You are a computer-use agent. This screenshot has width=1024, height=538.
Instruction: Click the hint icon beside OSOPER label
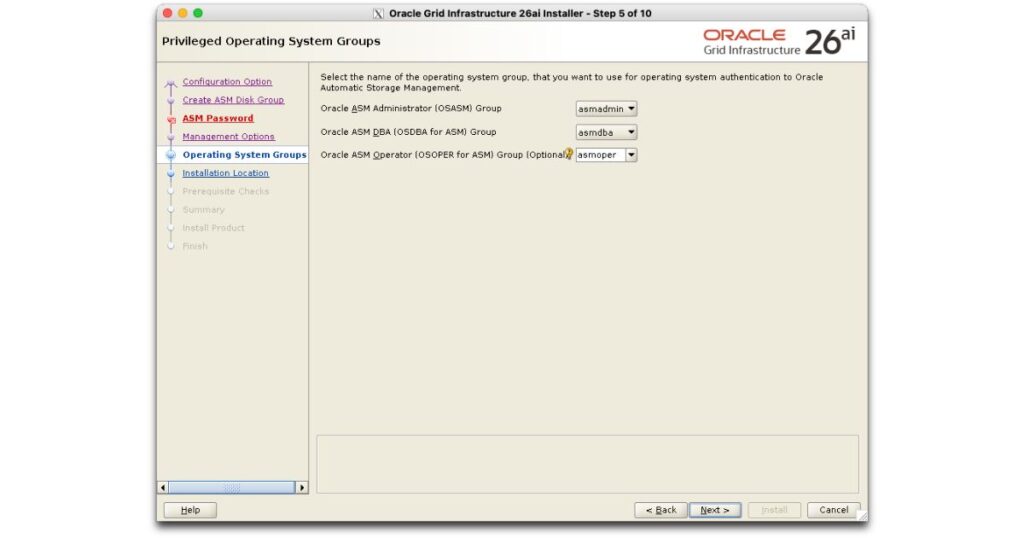coord(569,154)
